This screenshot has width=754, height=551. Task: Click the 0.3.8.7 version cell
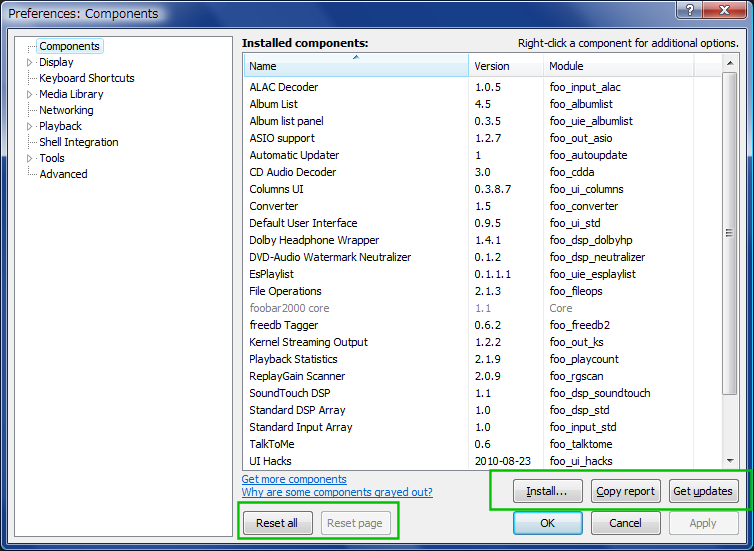(492, 189)
